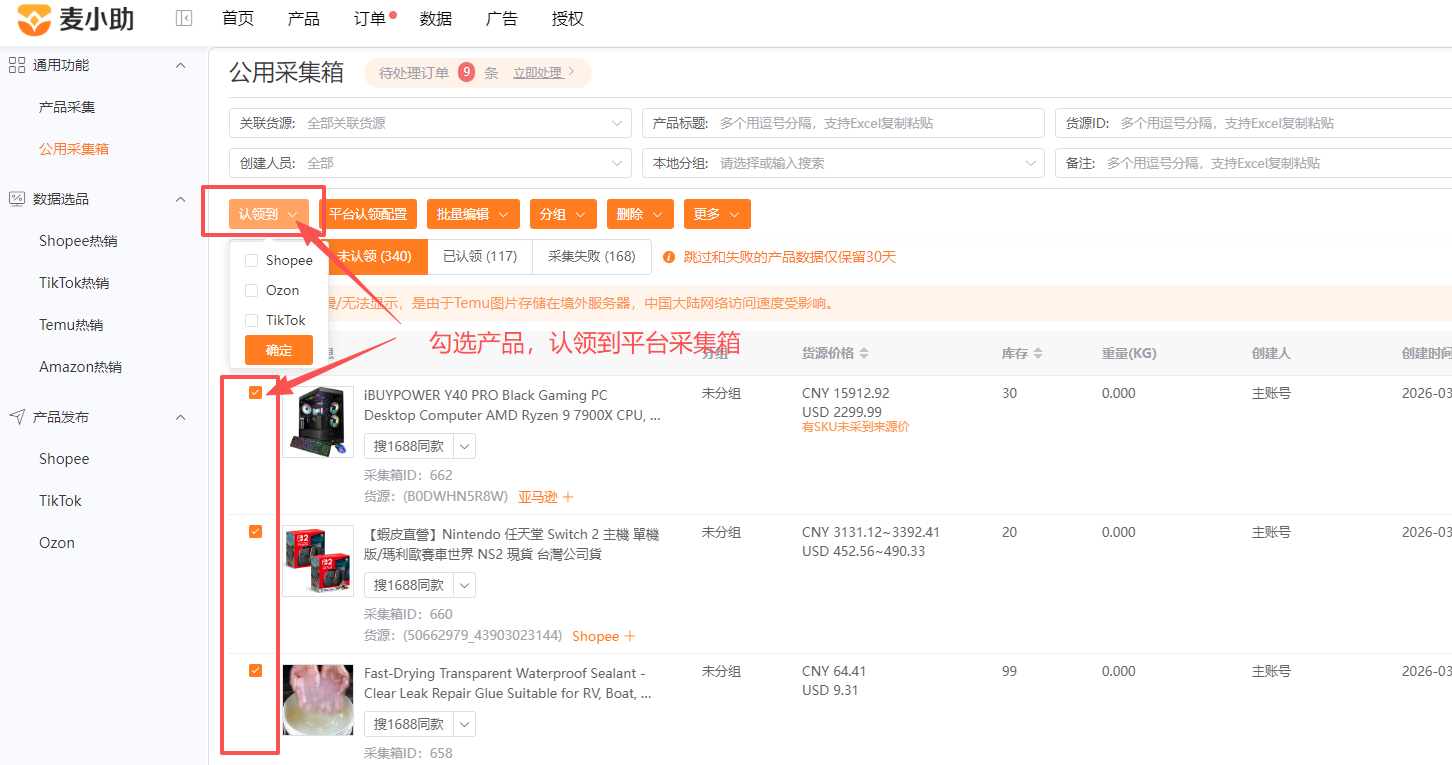Open the 批量编辑 dropdown

point(474,214)
